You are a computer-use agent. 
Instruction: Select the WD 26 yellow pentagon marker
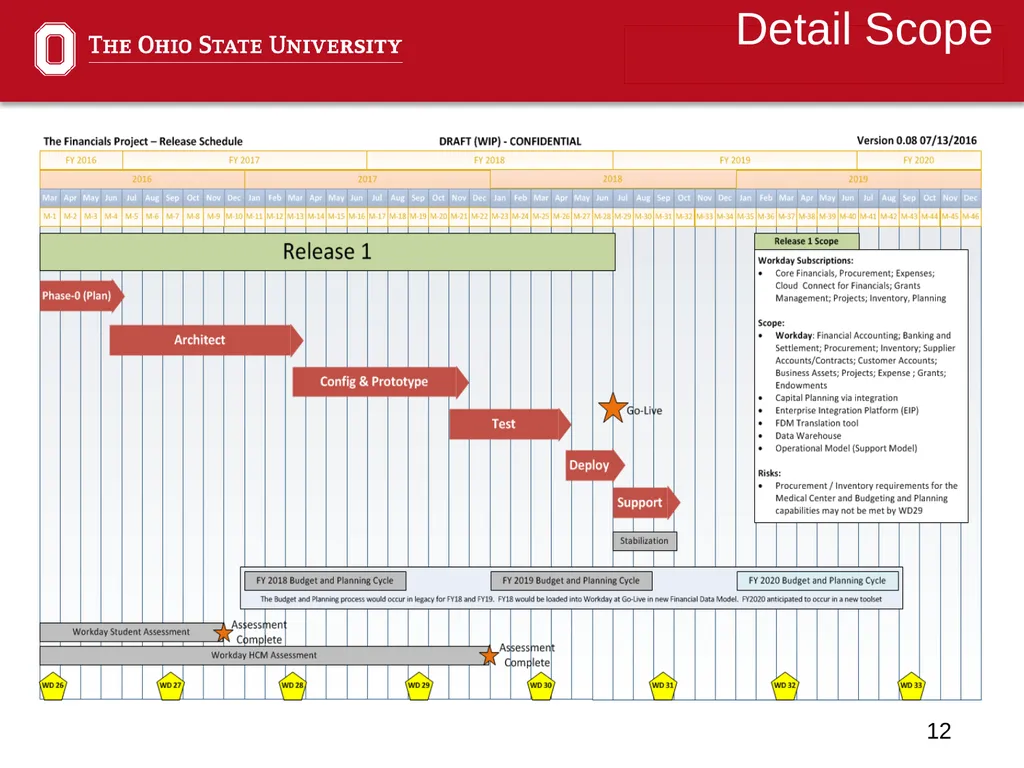(x=53, y=686)
